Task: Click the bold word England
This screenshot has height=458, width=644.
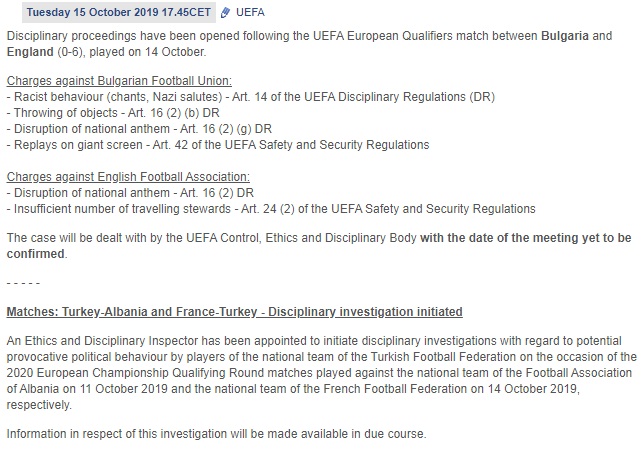Action: point(30,52)
